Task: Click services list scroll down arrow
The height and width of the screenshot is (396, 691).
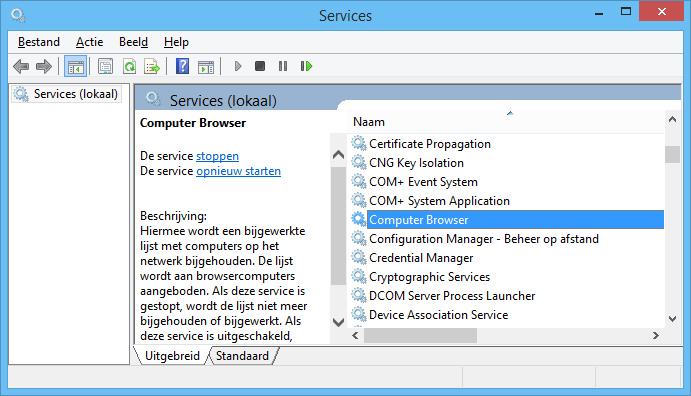Action: [672, 318]
